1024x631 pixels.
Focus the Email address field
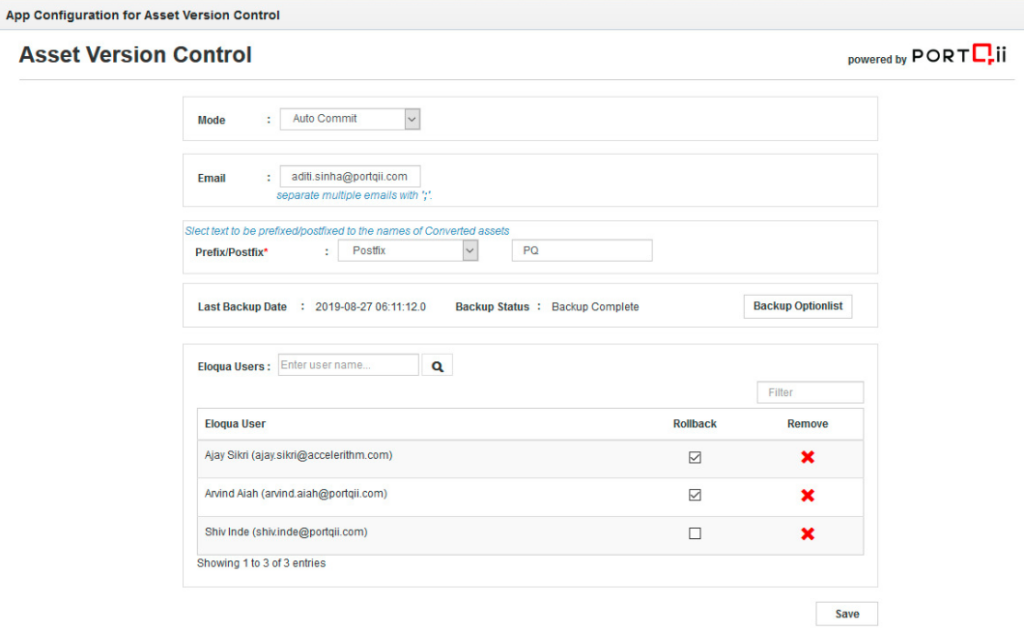(350, 176)
